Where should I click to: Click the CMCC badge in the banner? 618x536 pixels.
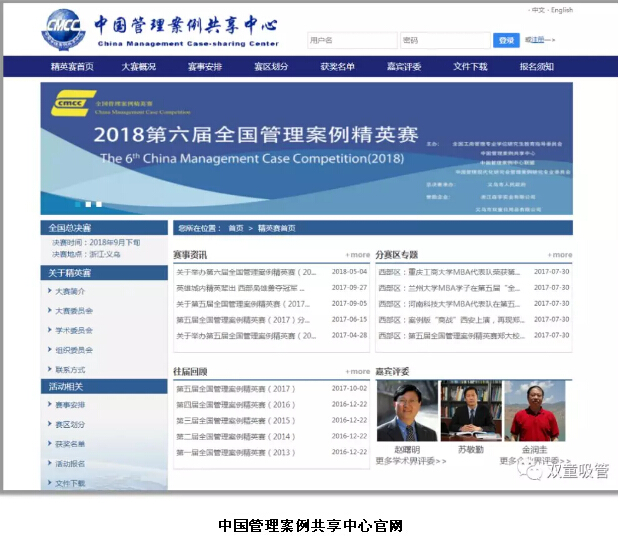[x=70, y=101]
